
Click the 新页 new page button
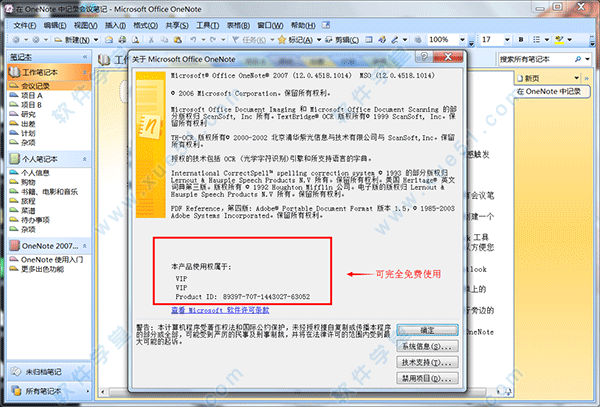pos(528,78)
